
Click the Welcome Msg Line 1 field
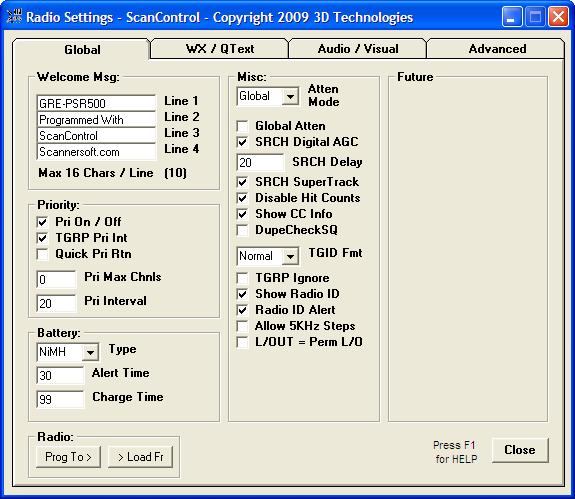pos(96,103)
